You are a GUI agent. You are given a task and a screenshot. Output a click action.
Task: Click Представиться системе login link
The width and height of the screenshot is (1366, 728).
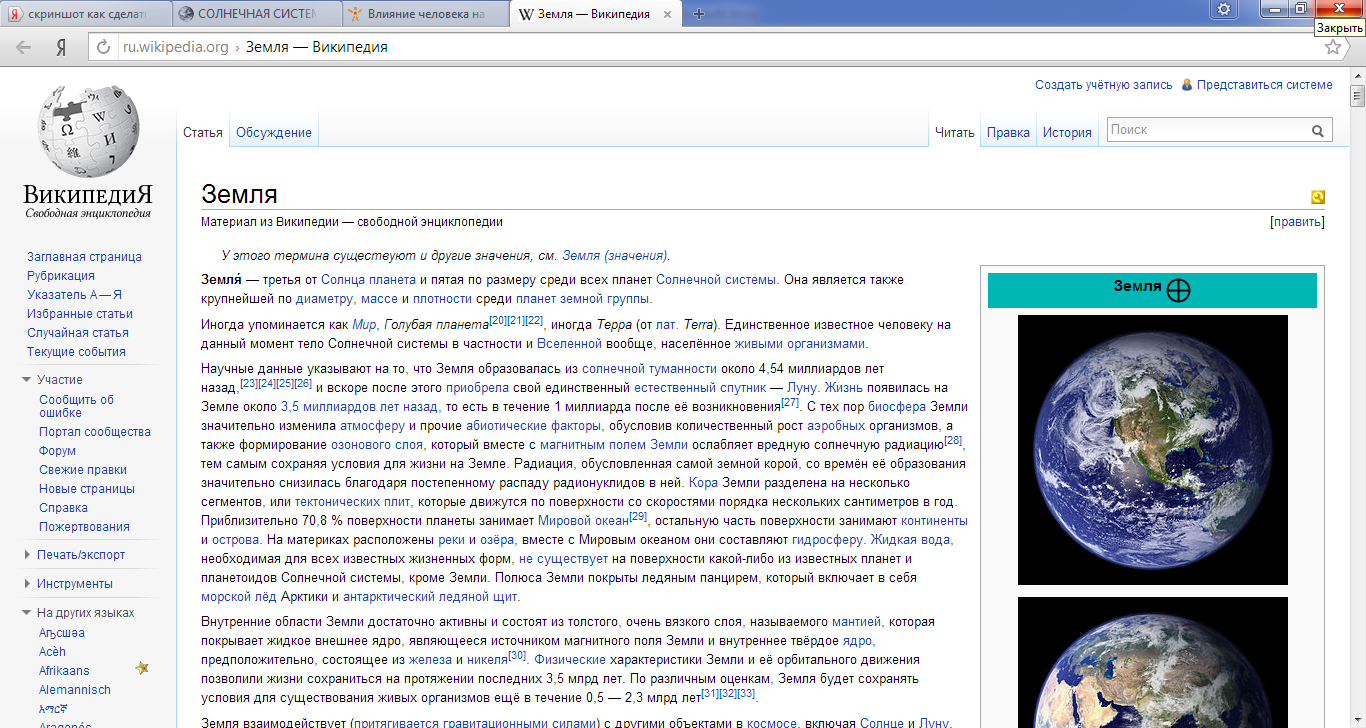click(1265, 85)
